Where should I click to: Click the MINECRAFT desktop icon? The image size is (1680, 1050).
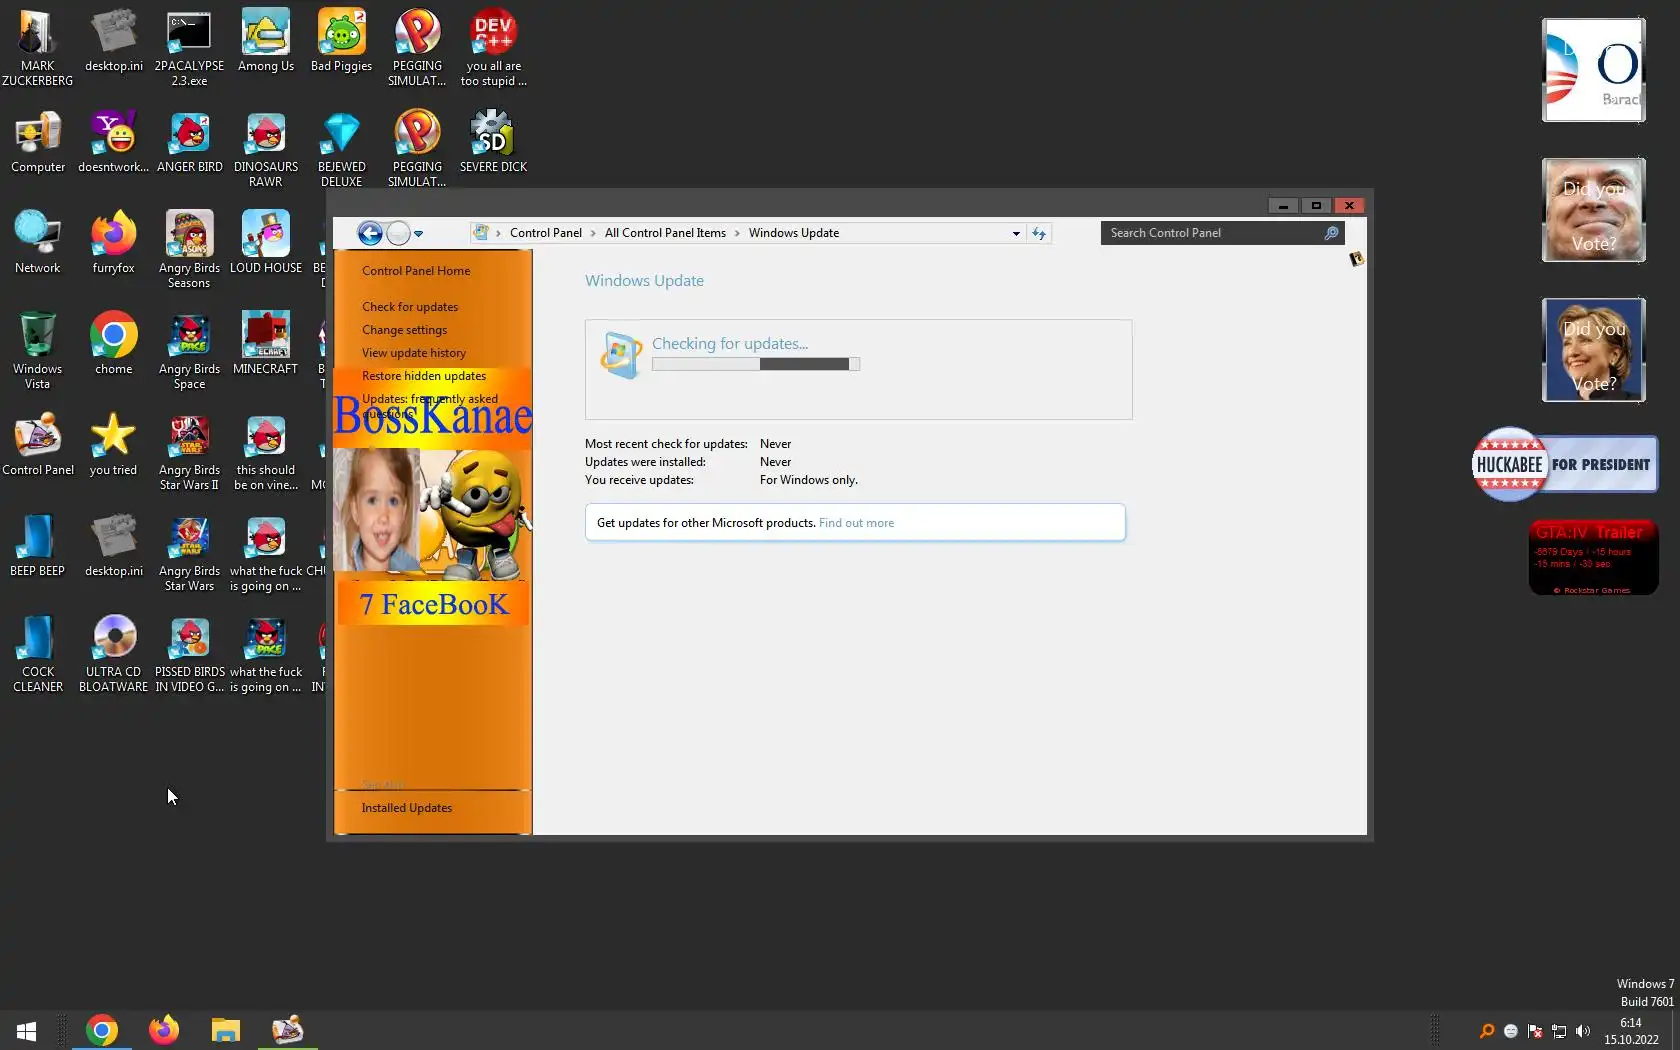[265, 344]
